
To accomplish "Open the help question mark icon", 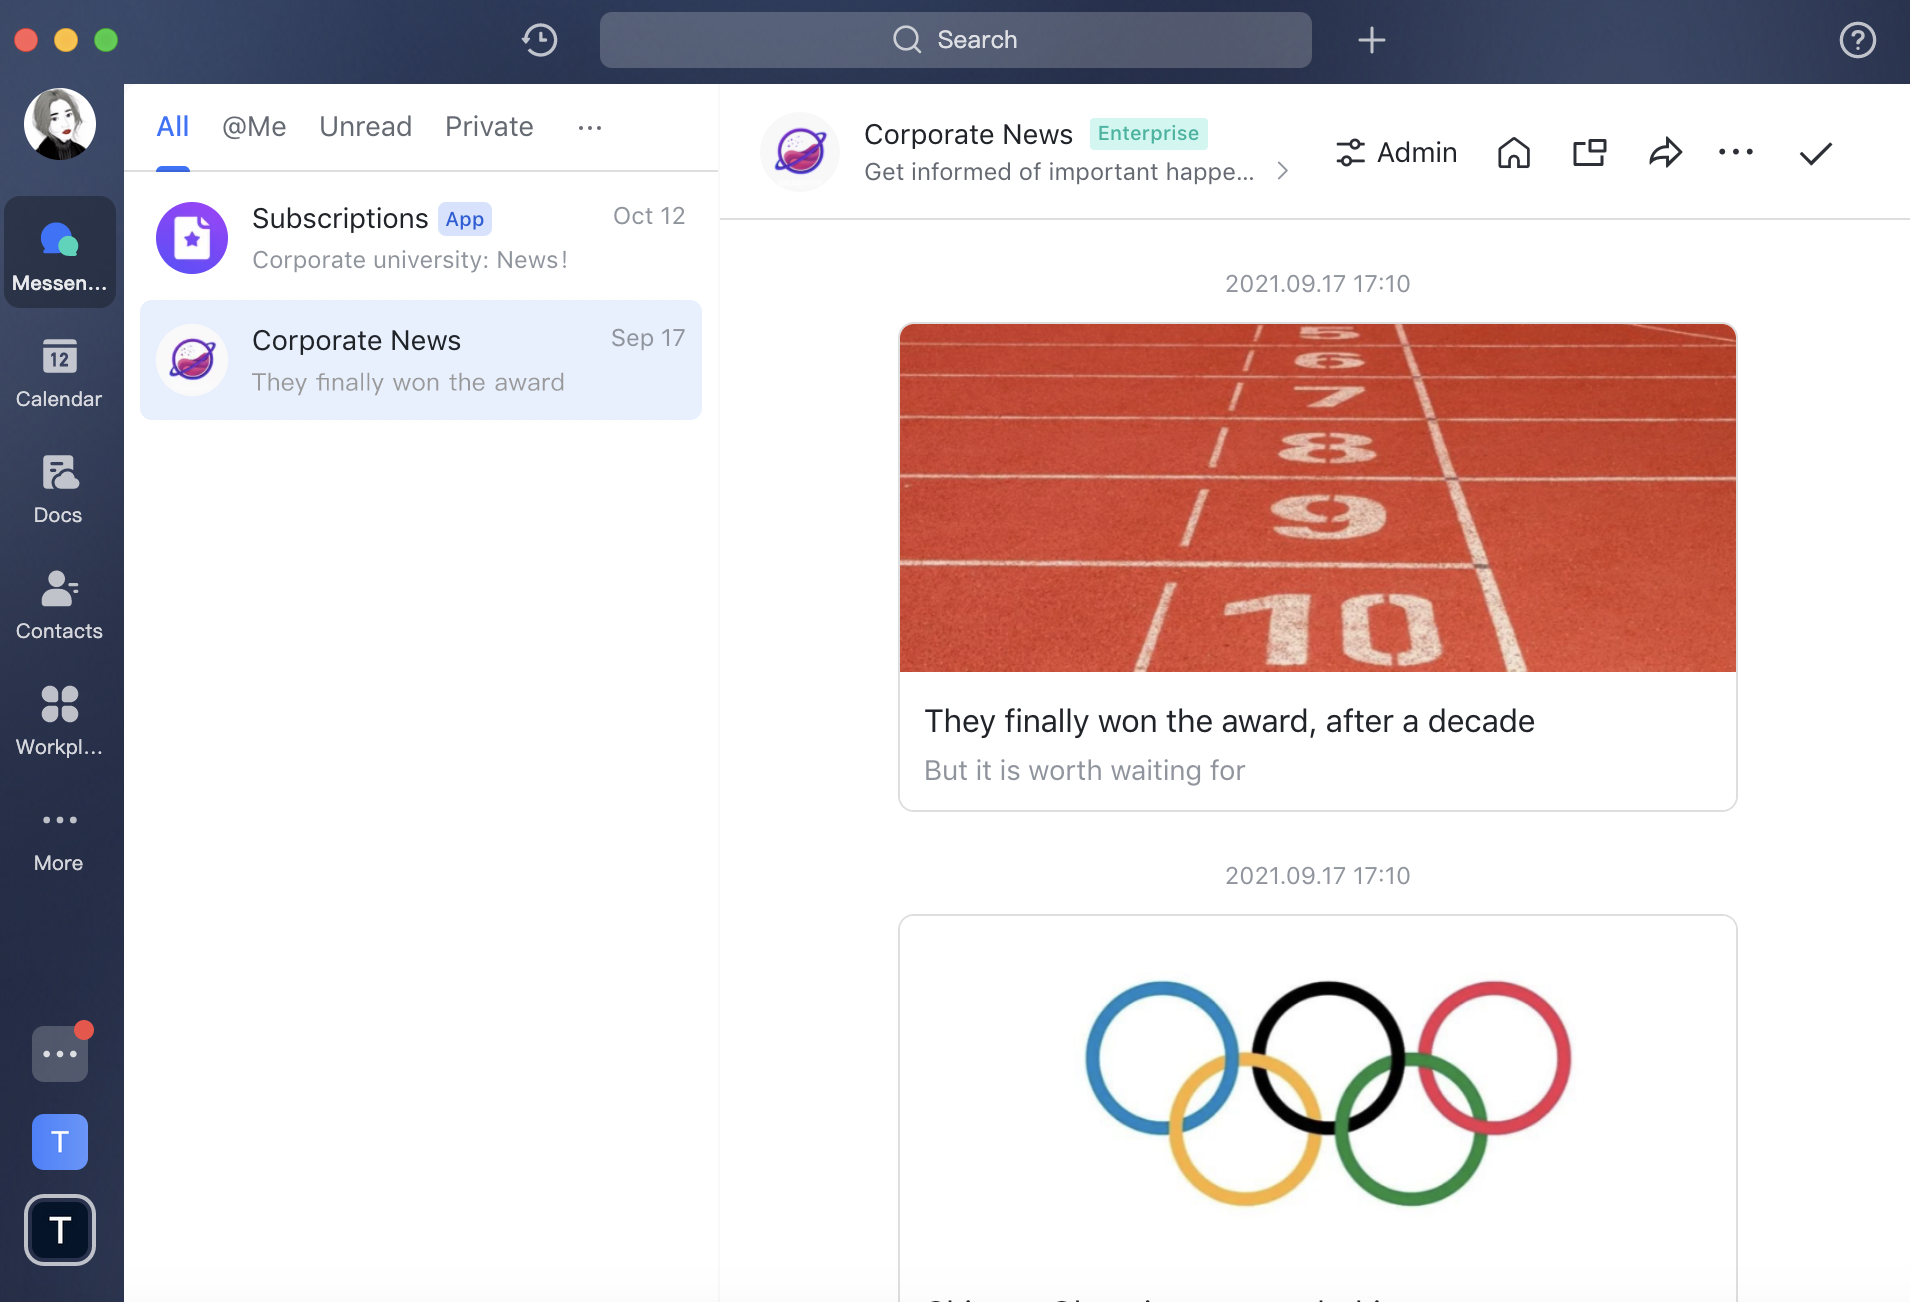I will pyautogui.click(x=1857, y=40).
